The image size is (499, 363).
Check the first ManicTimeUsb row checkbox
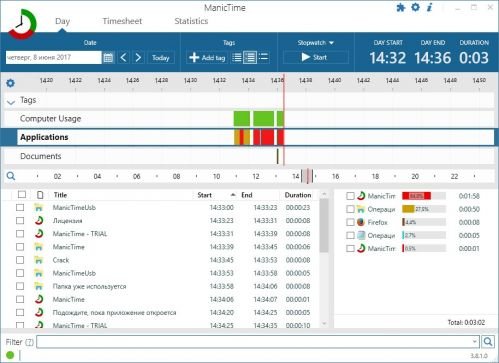tap(20, 207)
